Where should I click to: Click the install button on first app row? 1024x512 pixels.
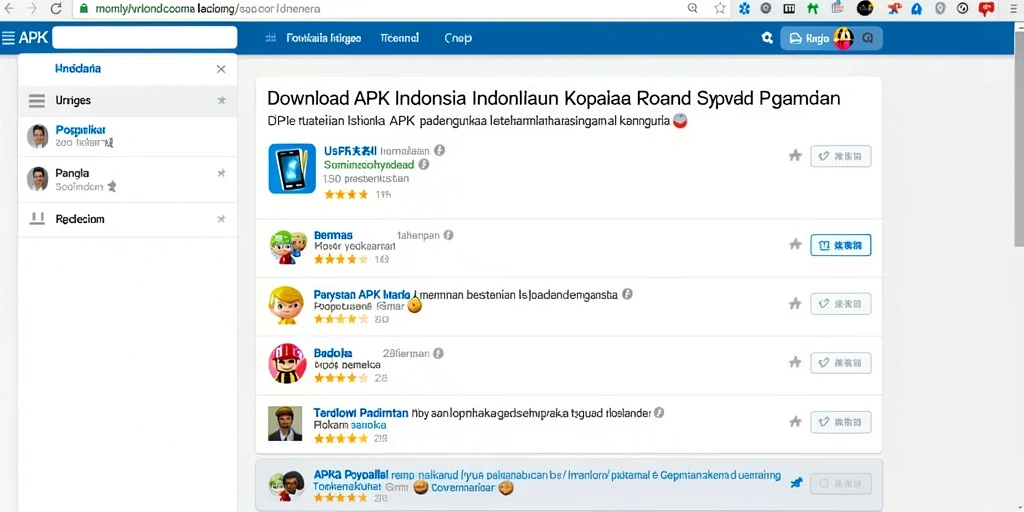tap(840, 156)
